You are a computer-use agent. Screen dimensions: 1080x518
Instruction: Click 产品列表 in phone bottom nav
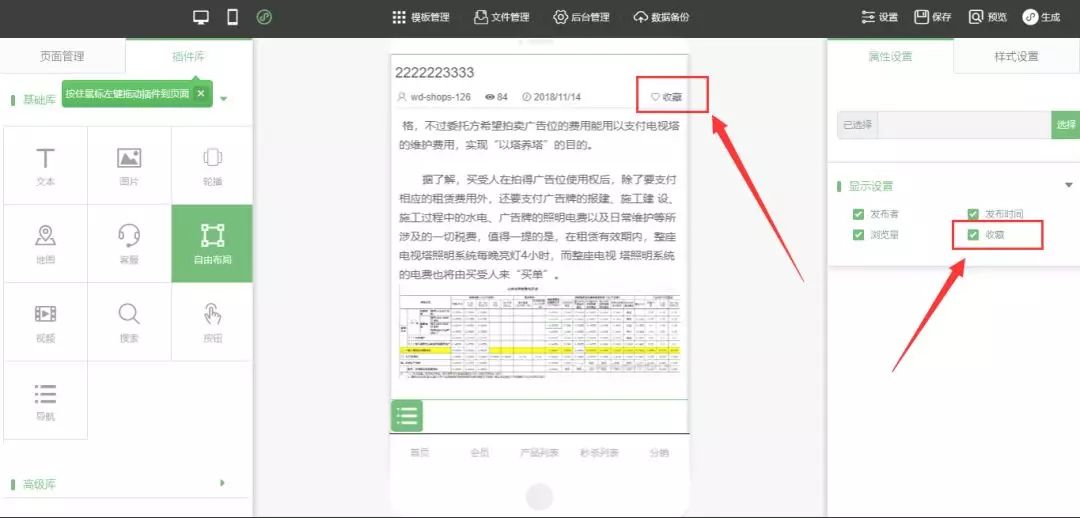point(539,453)
